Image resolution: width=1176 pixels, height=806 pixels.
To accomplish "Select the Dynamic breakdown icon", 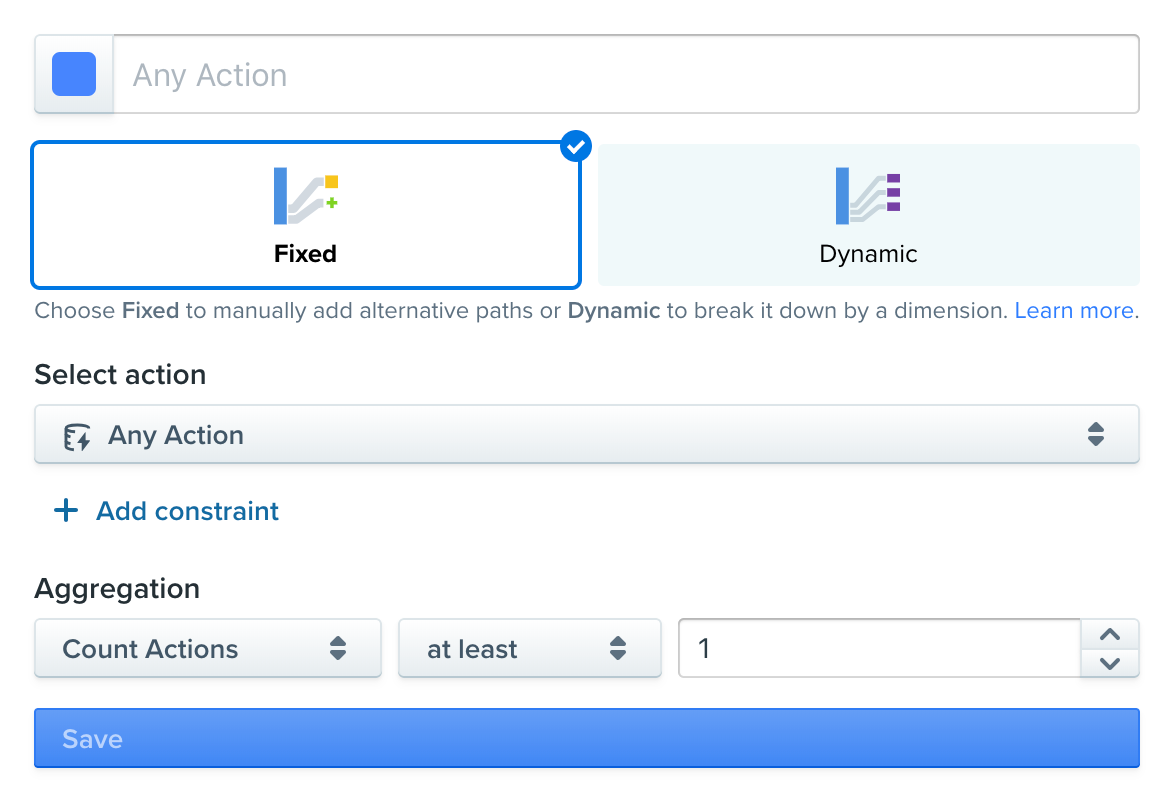I will click(x=868, y=196).
